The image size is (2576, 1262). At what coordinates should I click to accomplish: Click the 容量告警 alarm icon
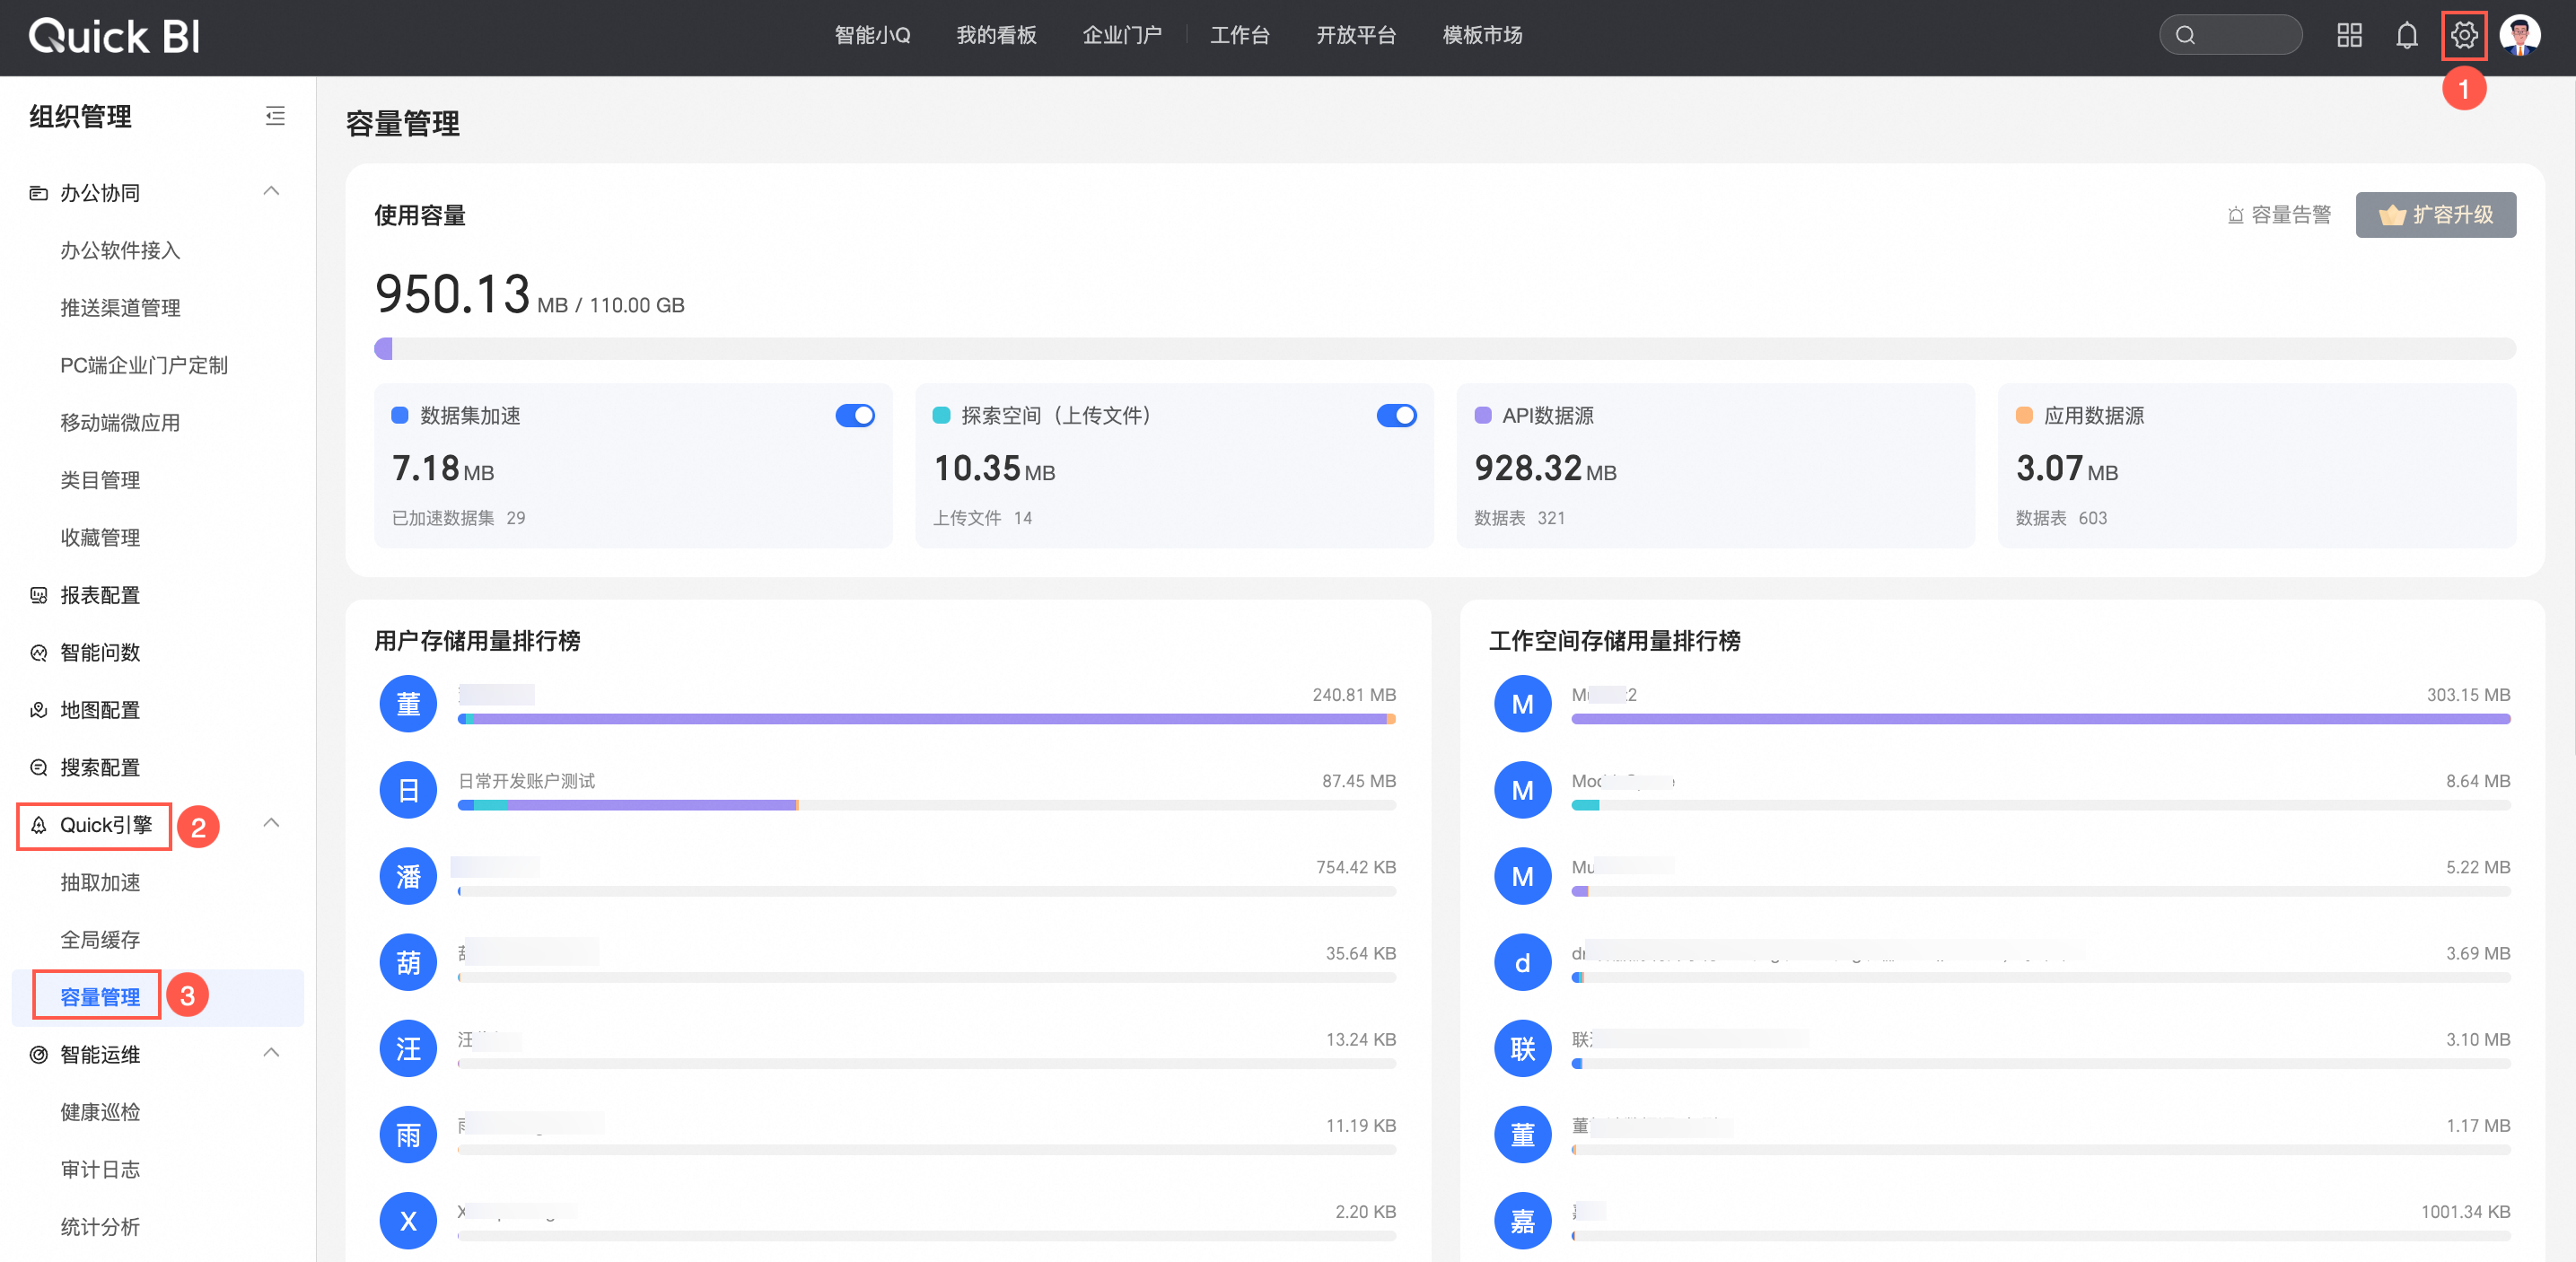pos(2236,215)
